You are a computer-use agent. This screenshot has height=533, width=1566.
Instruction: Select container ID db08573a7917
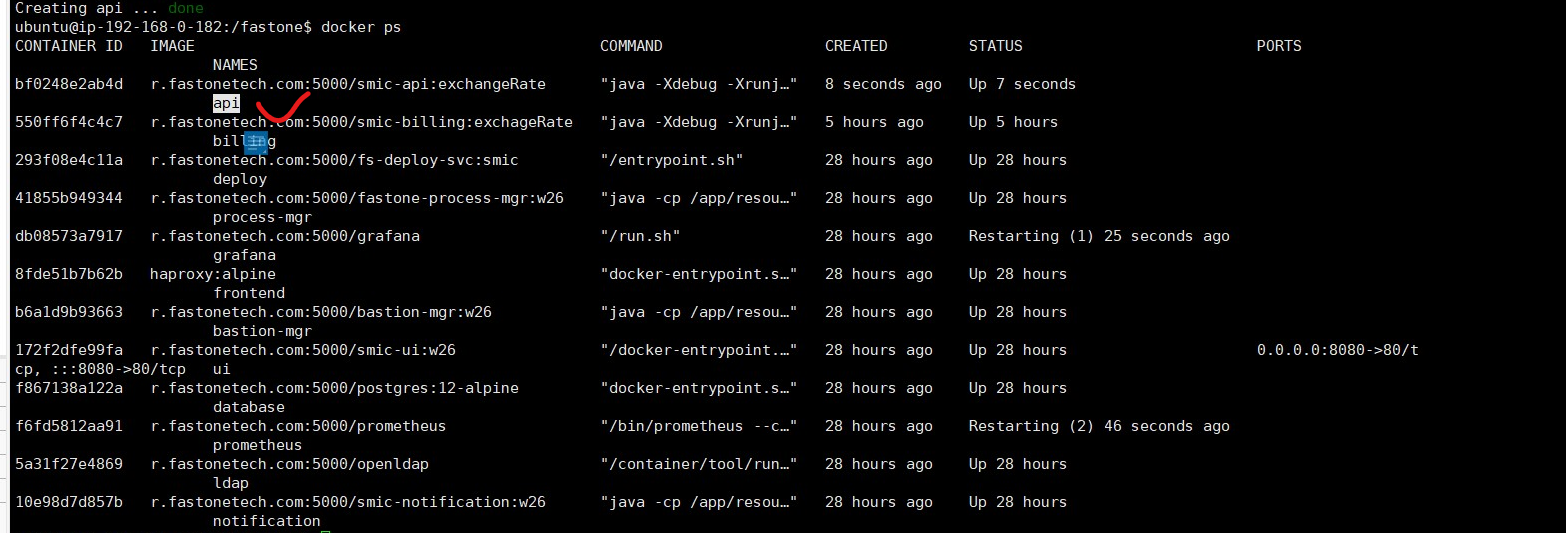[69, 236]
